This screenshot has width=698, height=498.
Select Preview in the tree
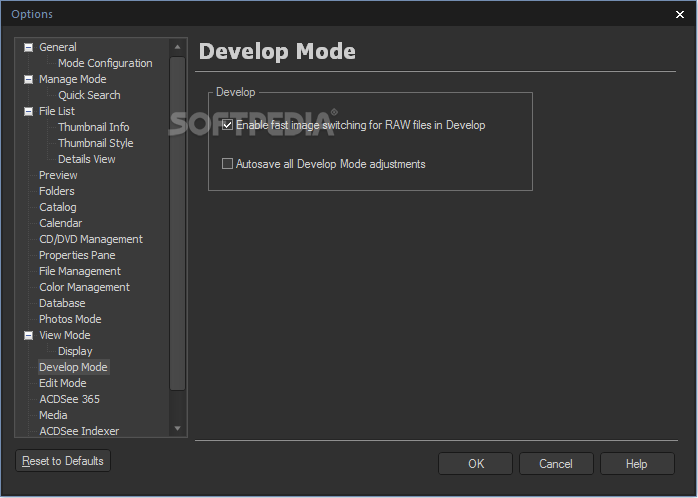click(58, 175)
